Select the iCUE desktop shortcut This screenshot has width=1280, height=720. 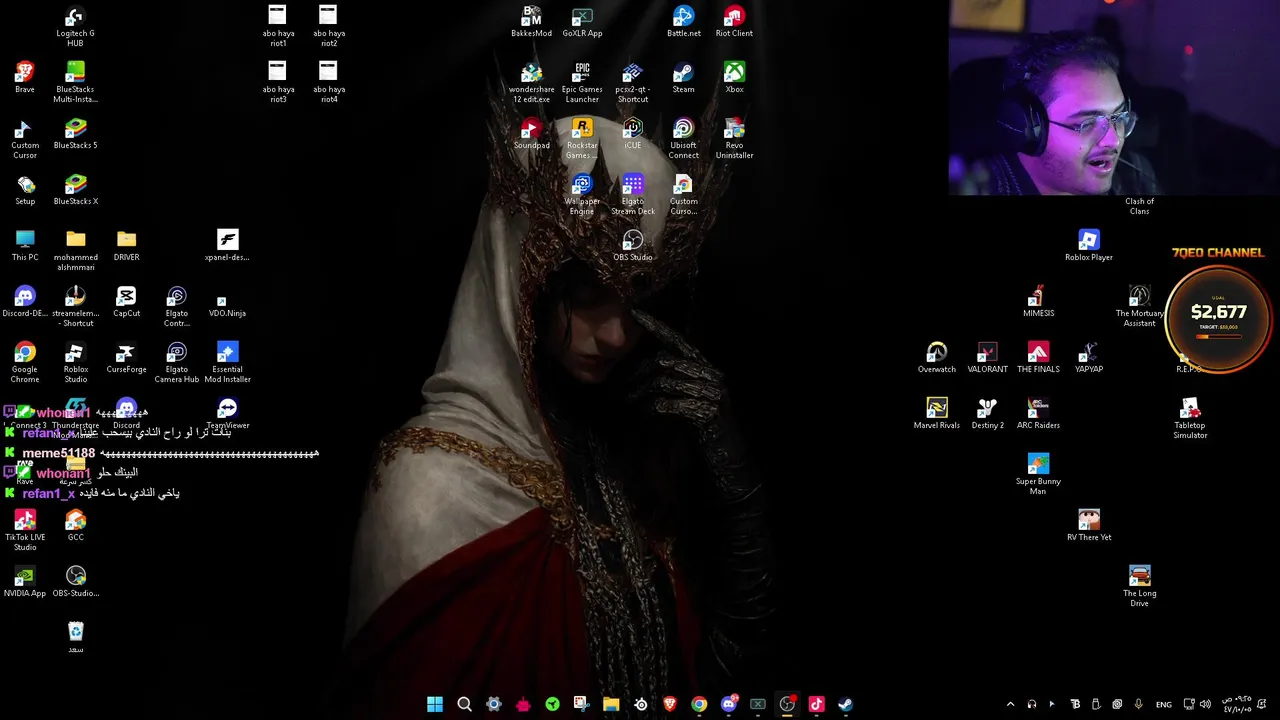pyautogui.click(x=632, y=134)
